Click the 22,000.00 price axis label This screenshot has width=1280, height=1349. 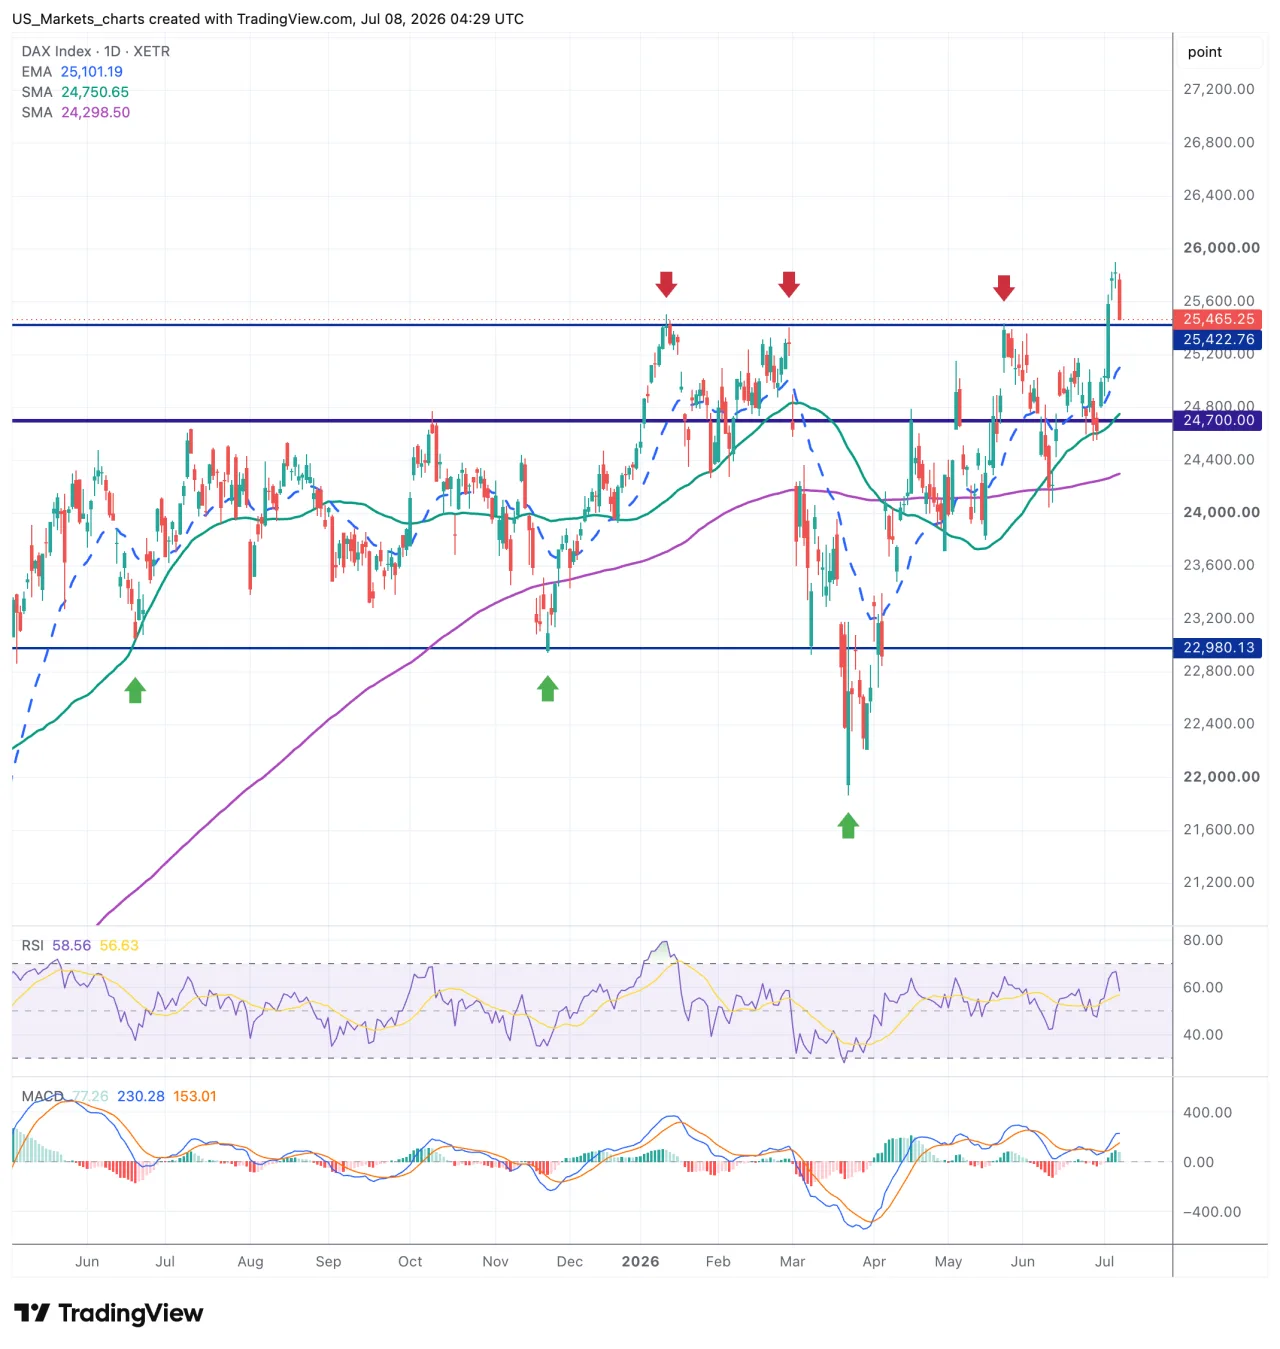pos(1221,777)
